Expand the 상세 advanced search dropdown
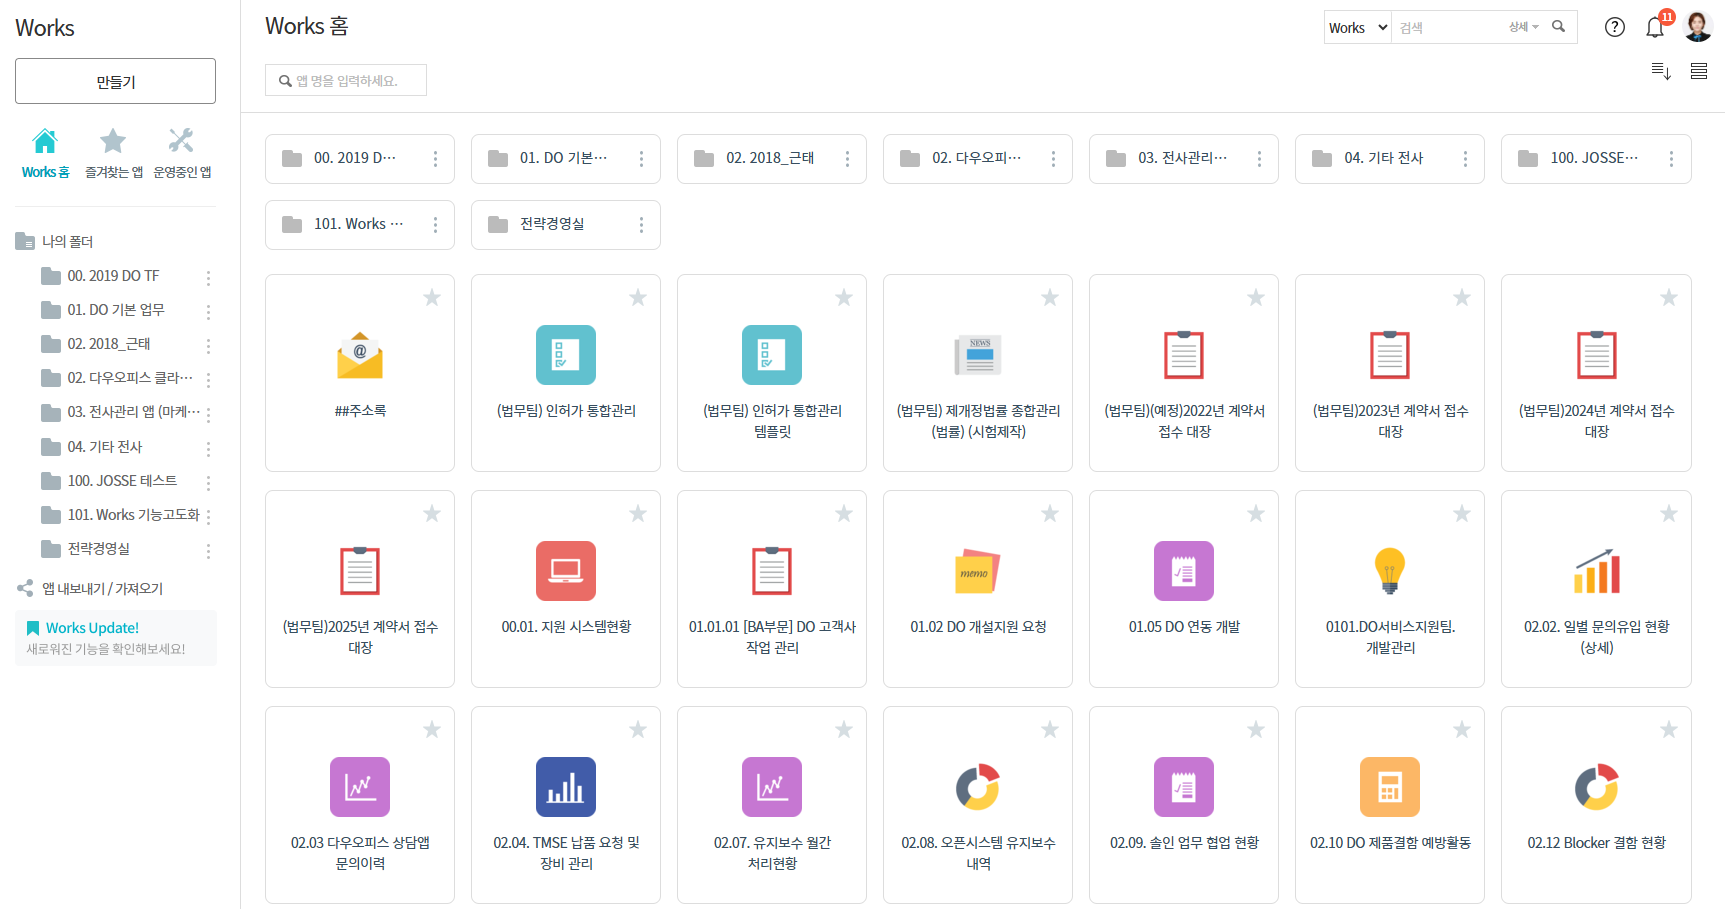This screenshot has width=1725, height=909. (1523, 27)
